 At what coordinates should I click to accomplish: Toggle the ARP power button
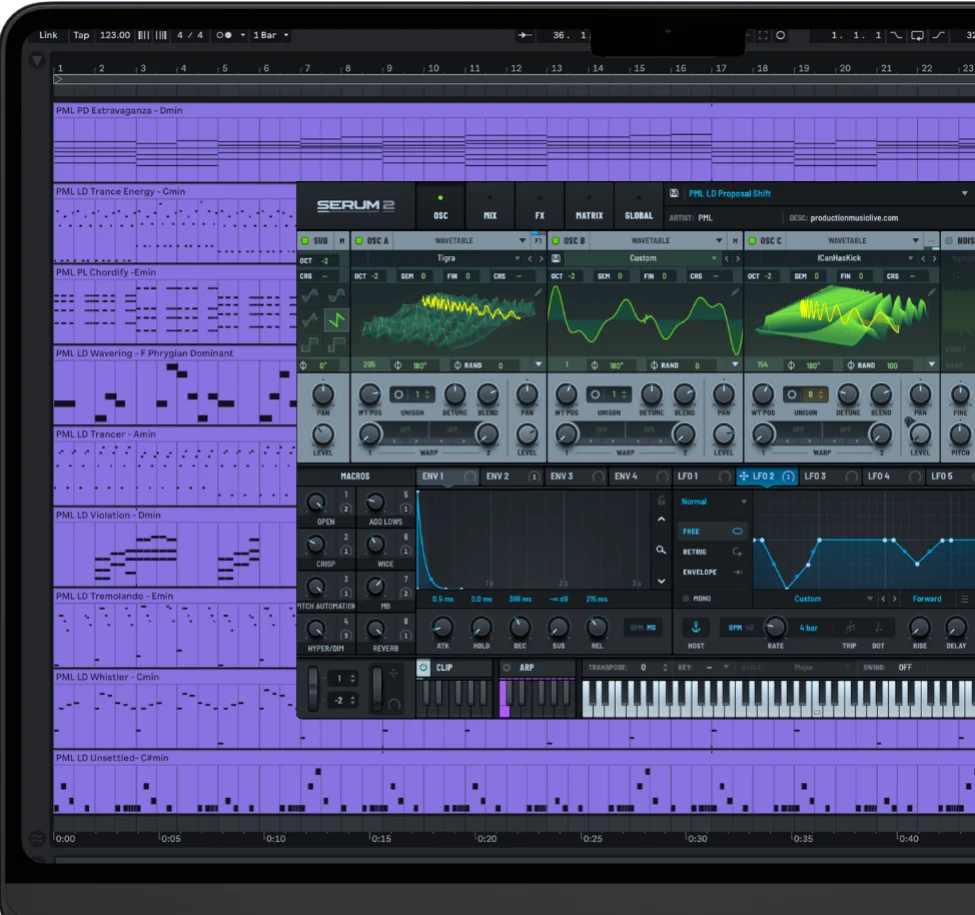point(507,668)
